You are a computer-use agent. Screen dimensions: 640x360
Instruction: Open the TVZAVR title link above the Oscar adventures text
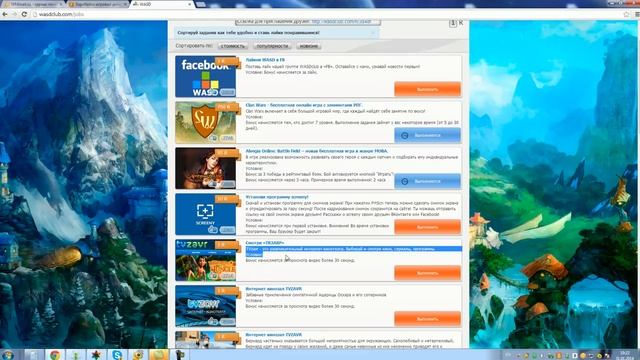click(x=274, y=289)
